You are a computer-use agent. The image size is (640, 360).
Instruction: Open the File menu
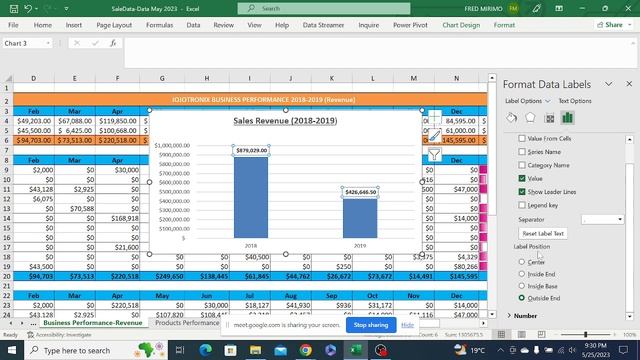(13, 25)
